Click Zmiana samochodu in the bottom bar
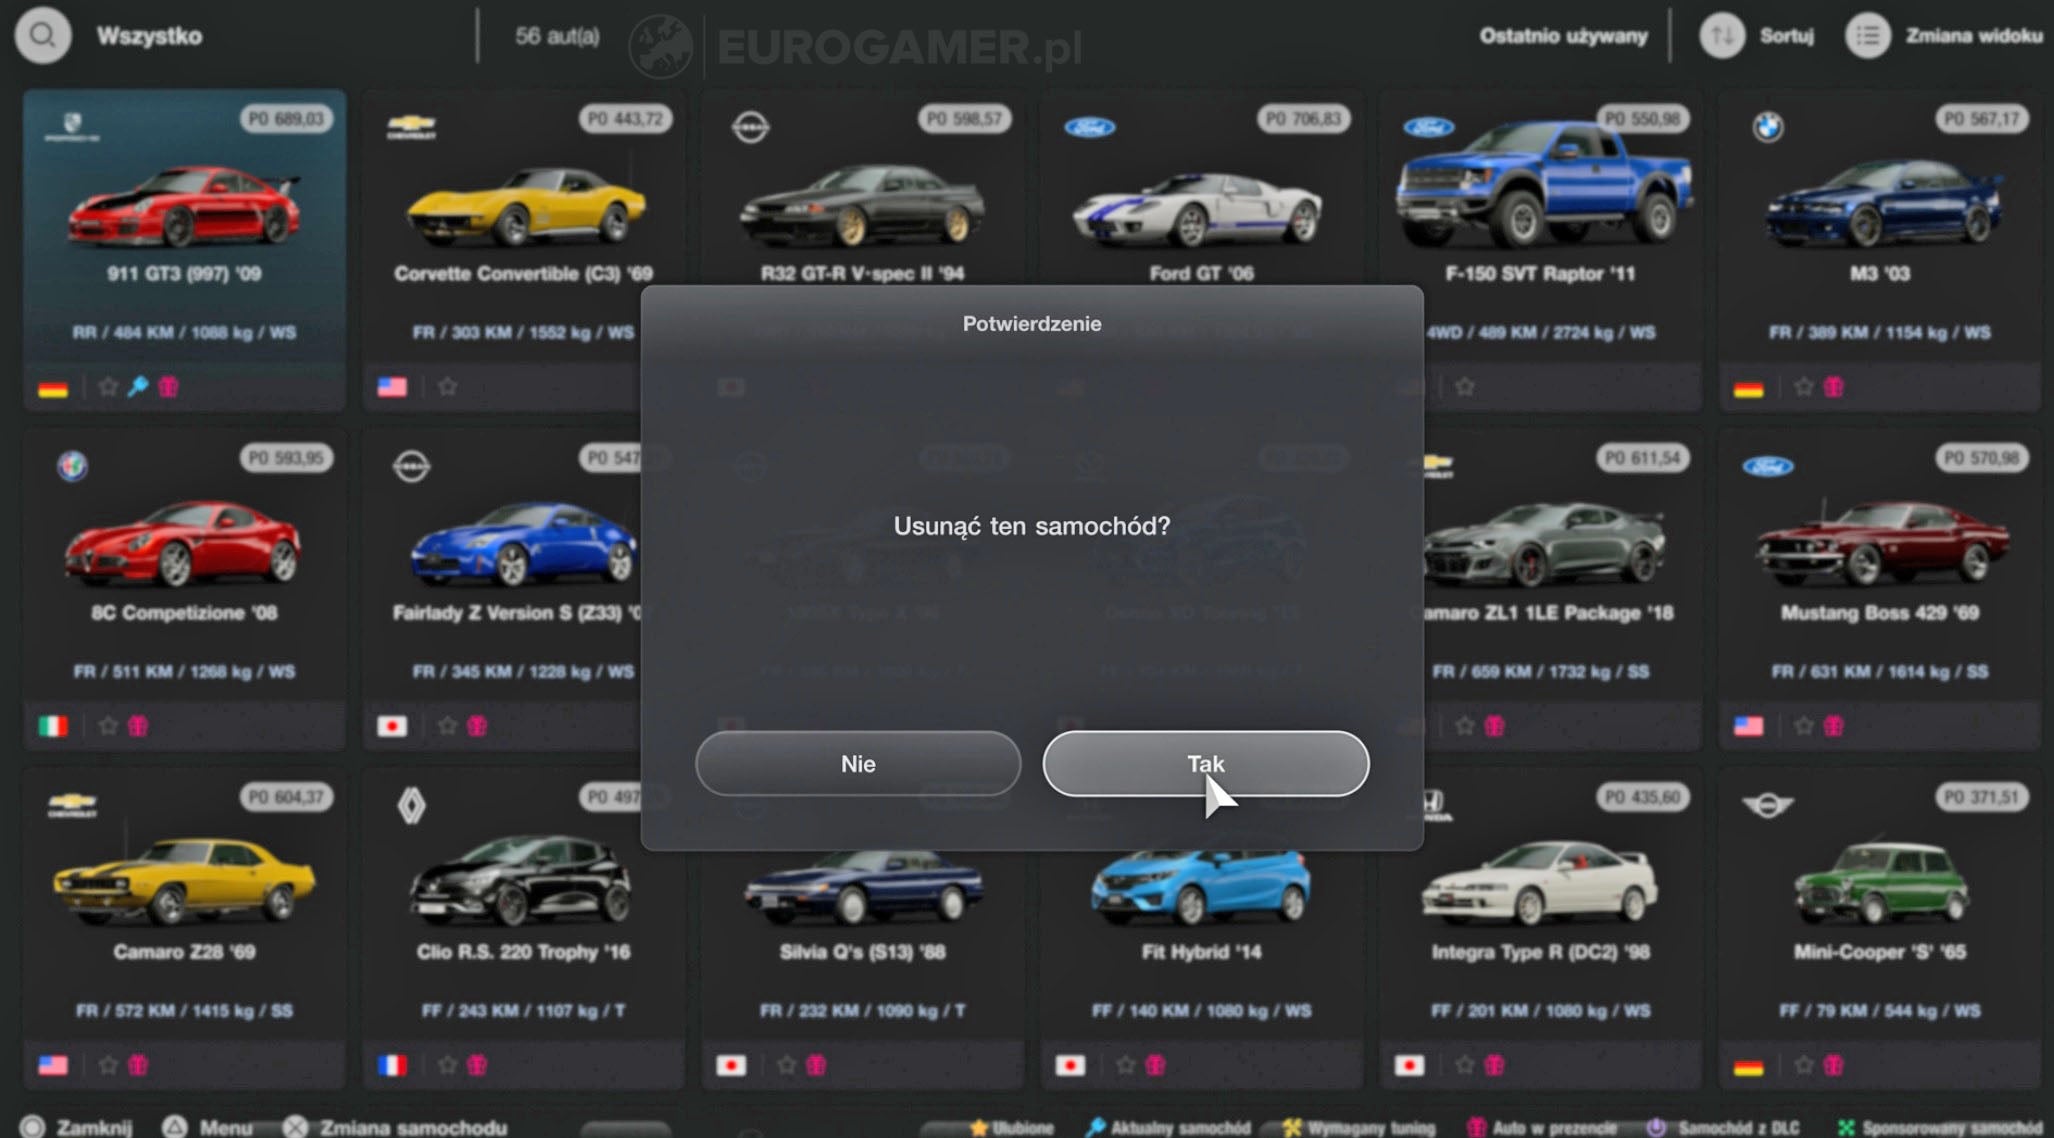The image size is (2054, 1138). point(395,1127)
